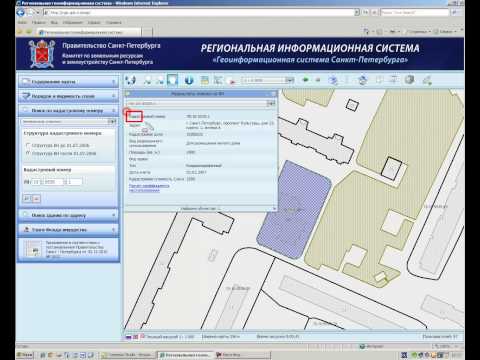Switch interface language via Russian flag icon

128,337
